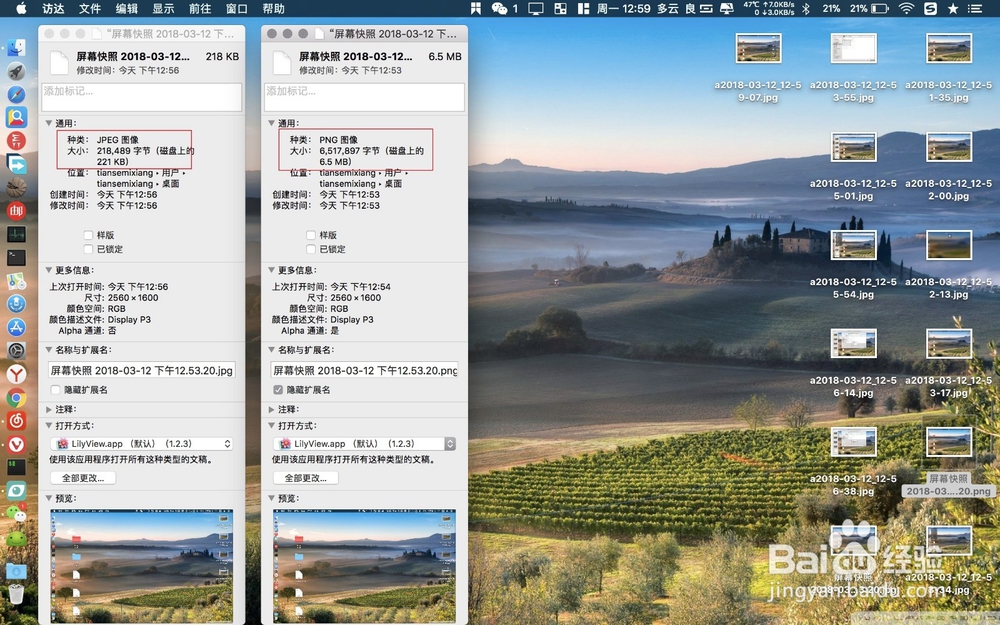Open Maps from the Dock

pyautogui.click(x=16, y=281)
